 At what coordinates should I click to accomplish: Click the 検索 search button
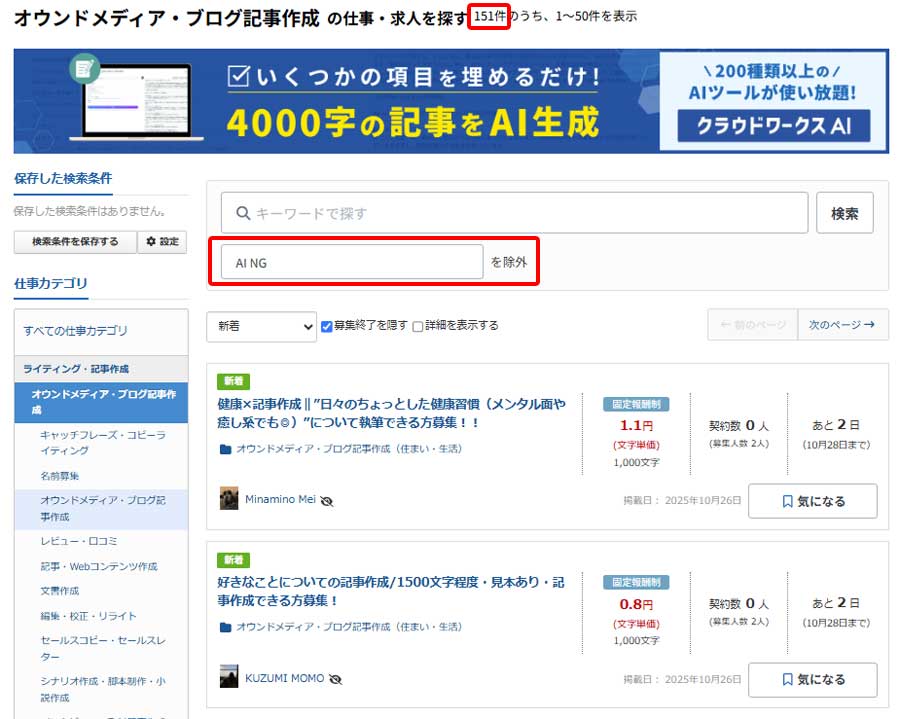click(845, 213)
